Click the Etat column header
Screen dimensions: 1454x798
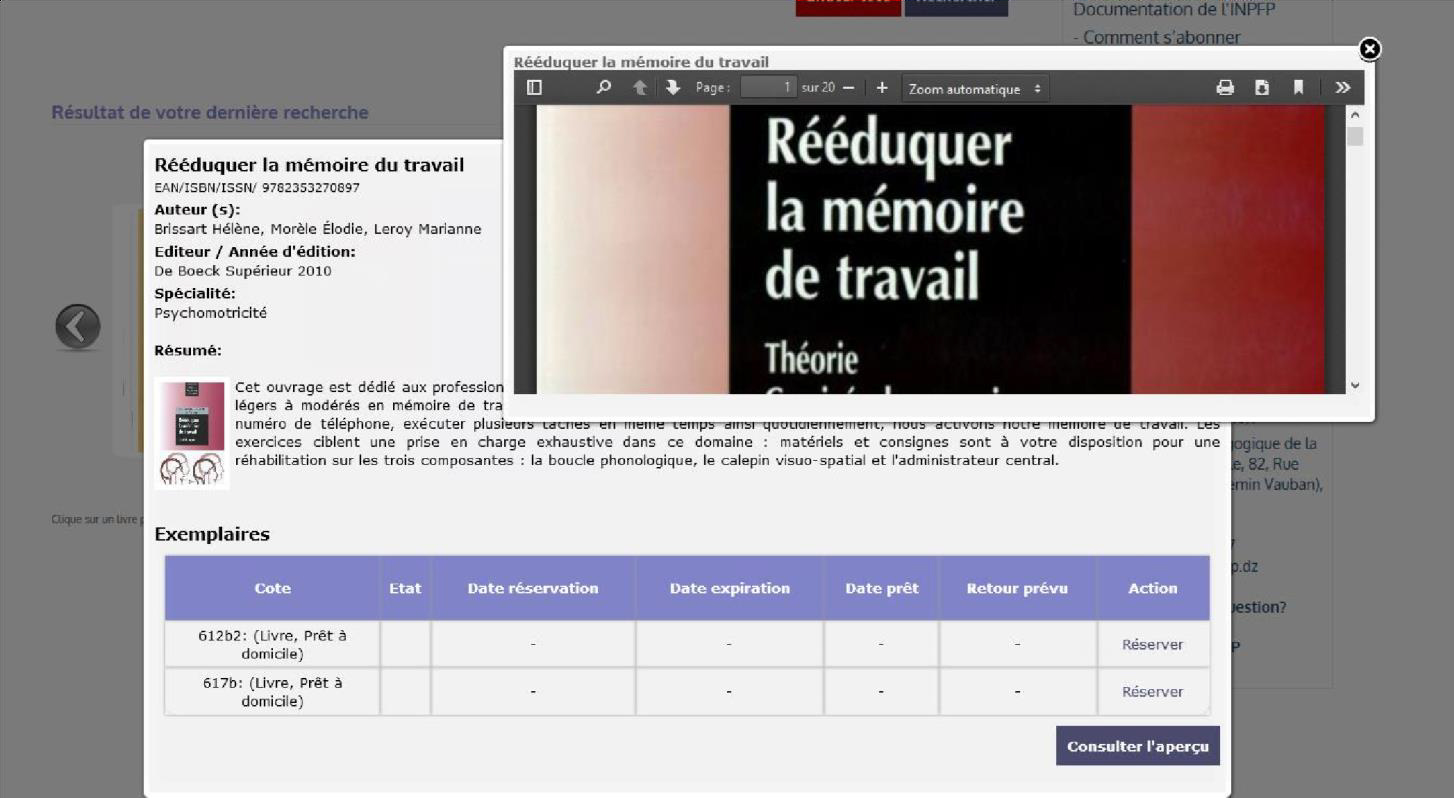405,588
